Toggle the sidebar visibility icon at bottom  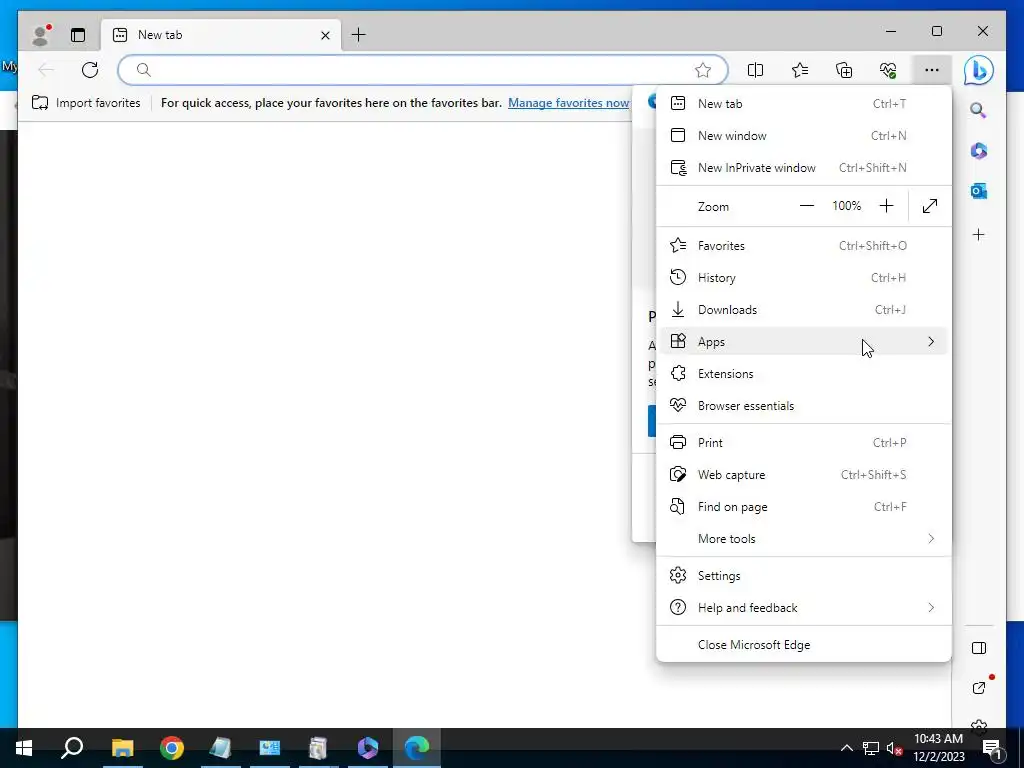click(x=978, y=648)
